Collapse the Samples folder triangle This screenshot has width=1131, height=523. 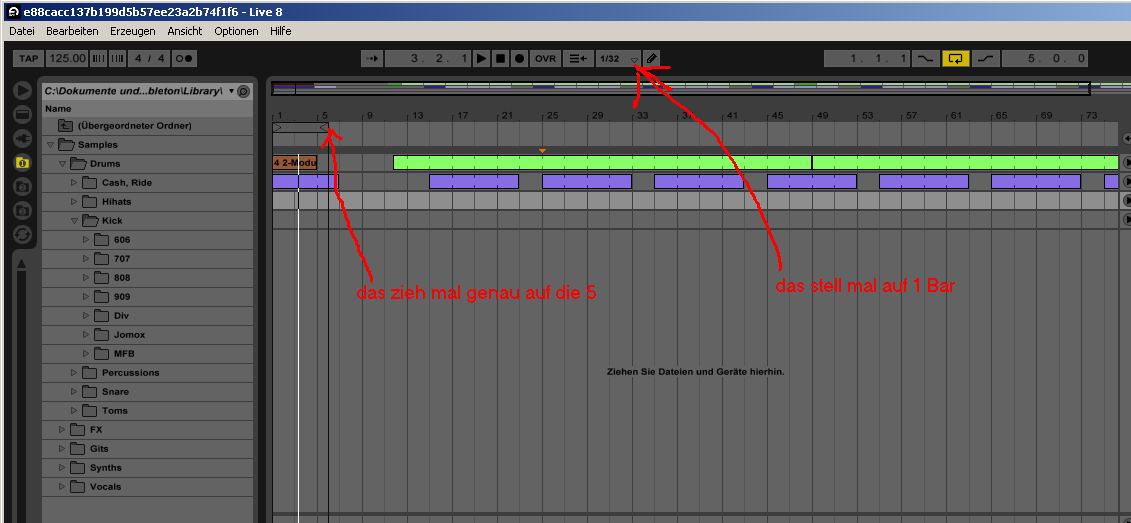tap(50, 144)
